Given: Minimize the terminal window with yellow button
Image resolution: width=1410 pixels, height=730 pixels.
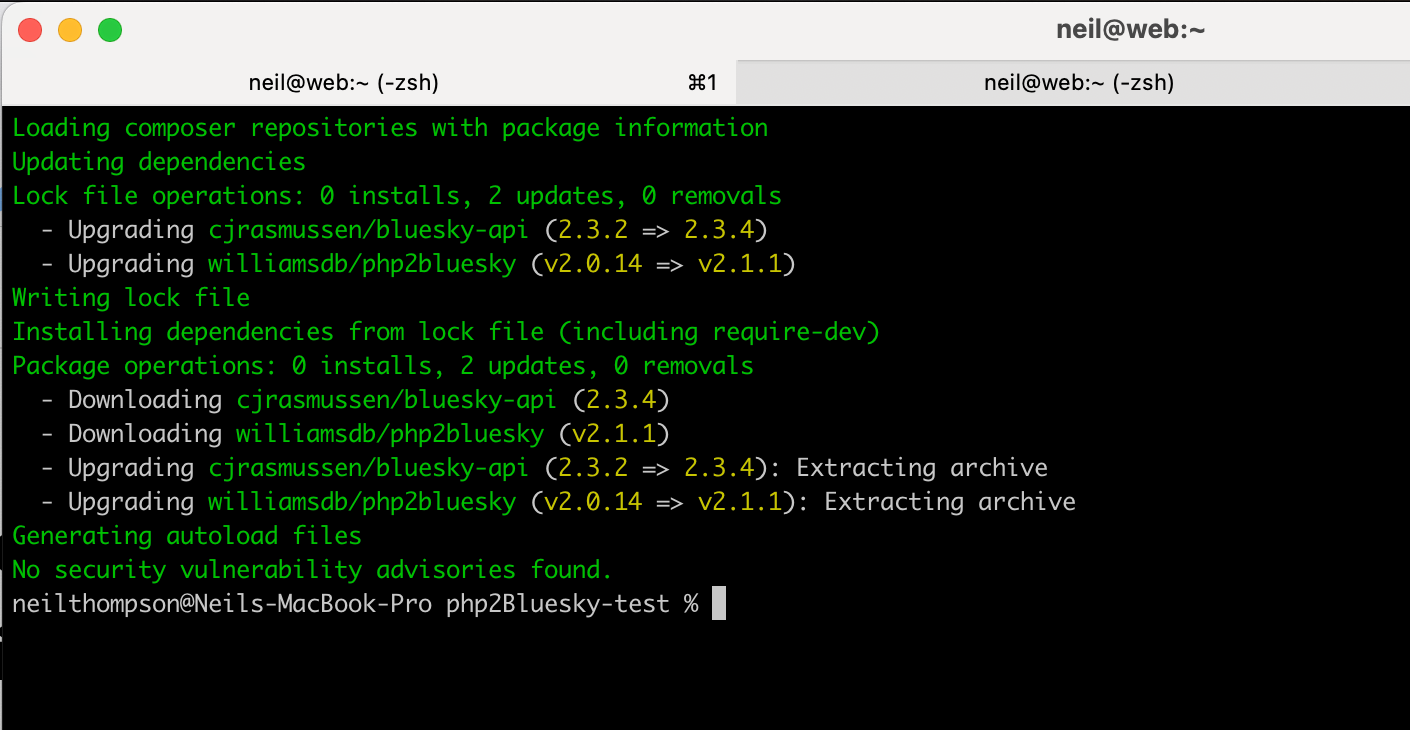Looking at the screenshot, I should coord(70,30).
